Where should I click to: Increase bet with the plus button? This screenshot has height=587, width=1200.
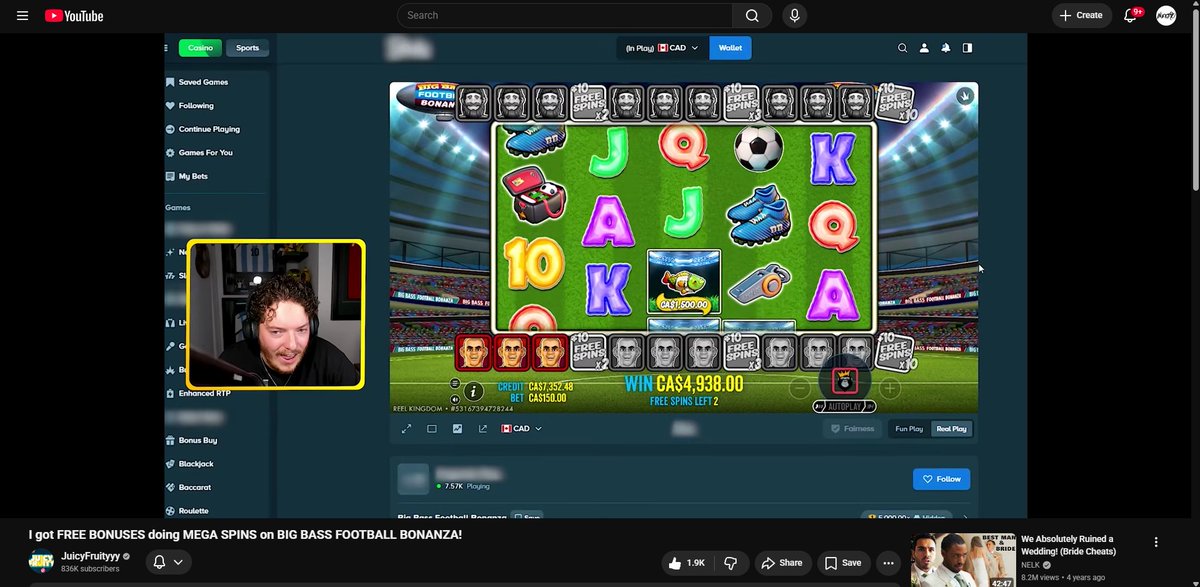pyautogui.click(x=889, y=387)
